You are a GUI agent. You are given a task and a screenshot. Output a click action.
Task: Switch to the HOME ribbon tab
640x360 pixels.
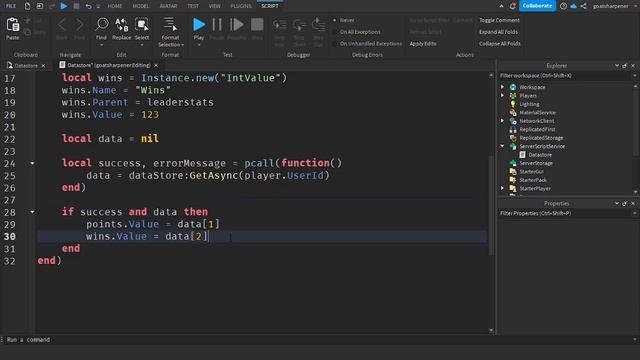coord(115,6)
